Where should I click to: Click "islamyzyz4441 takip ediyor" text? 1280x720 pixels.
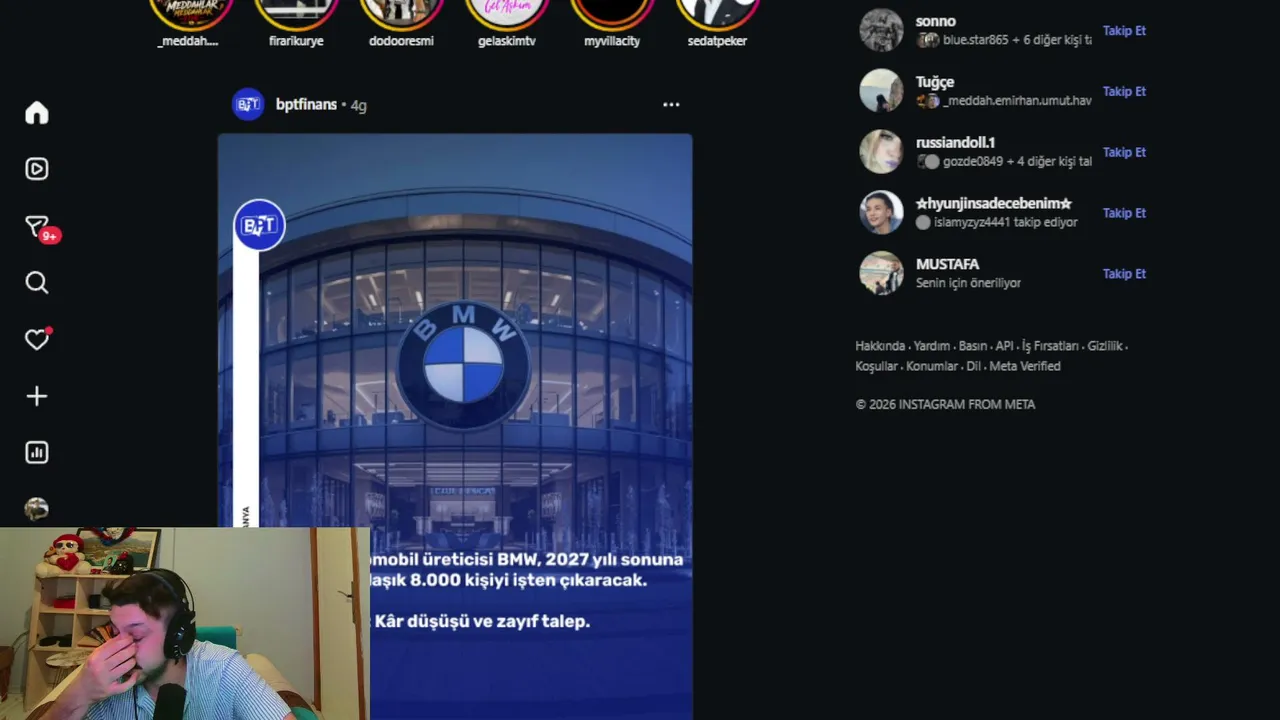pos(1006,222)
